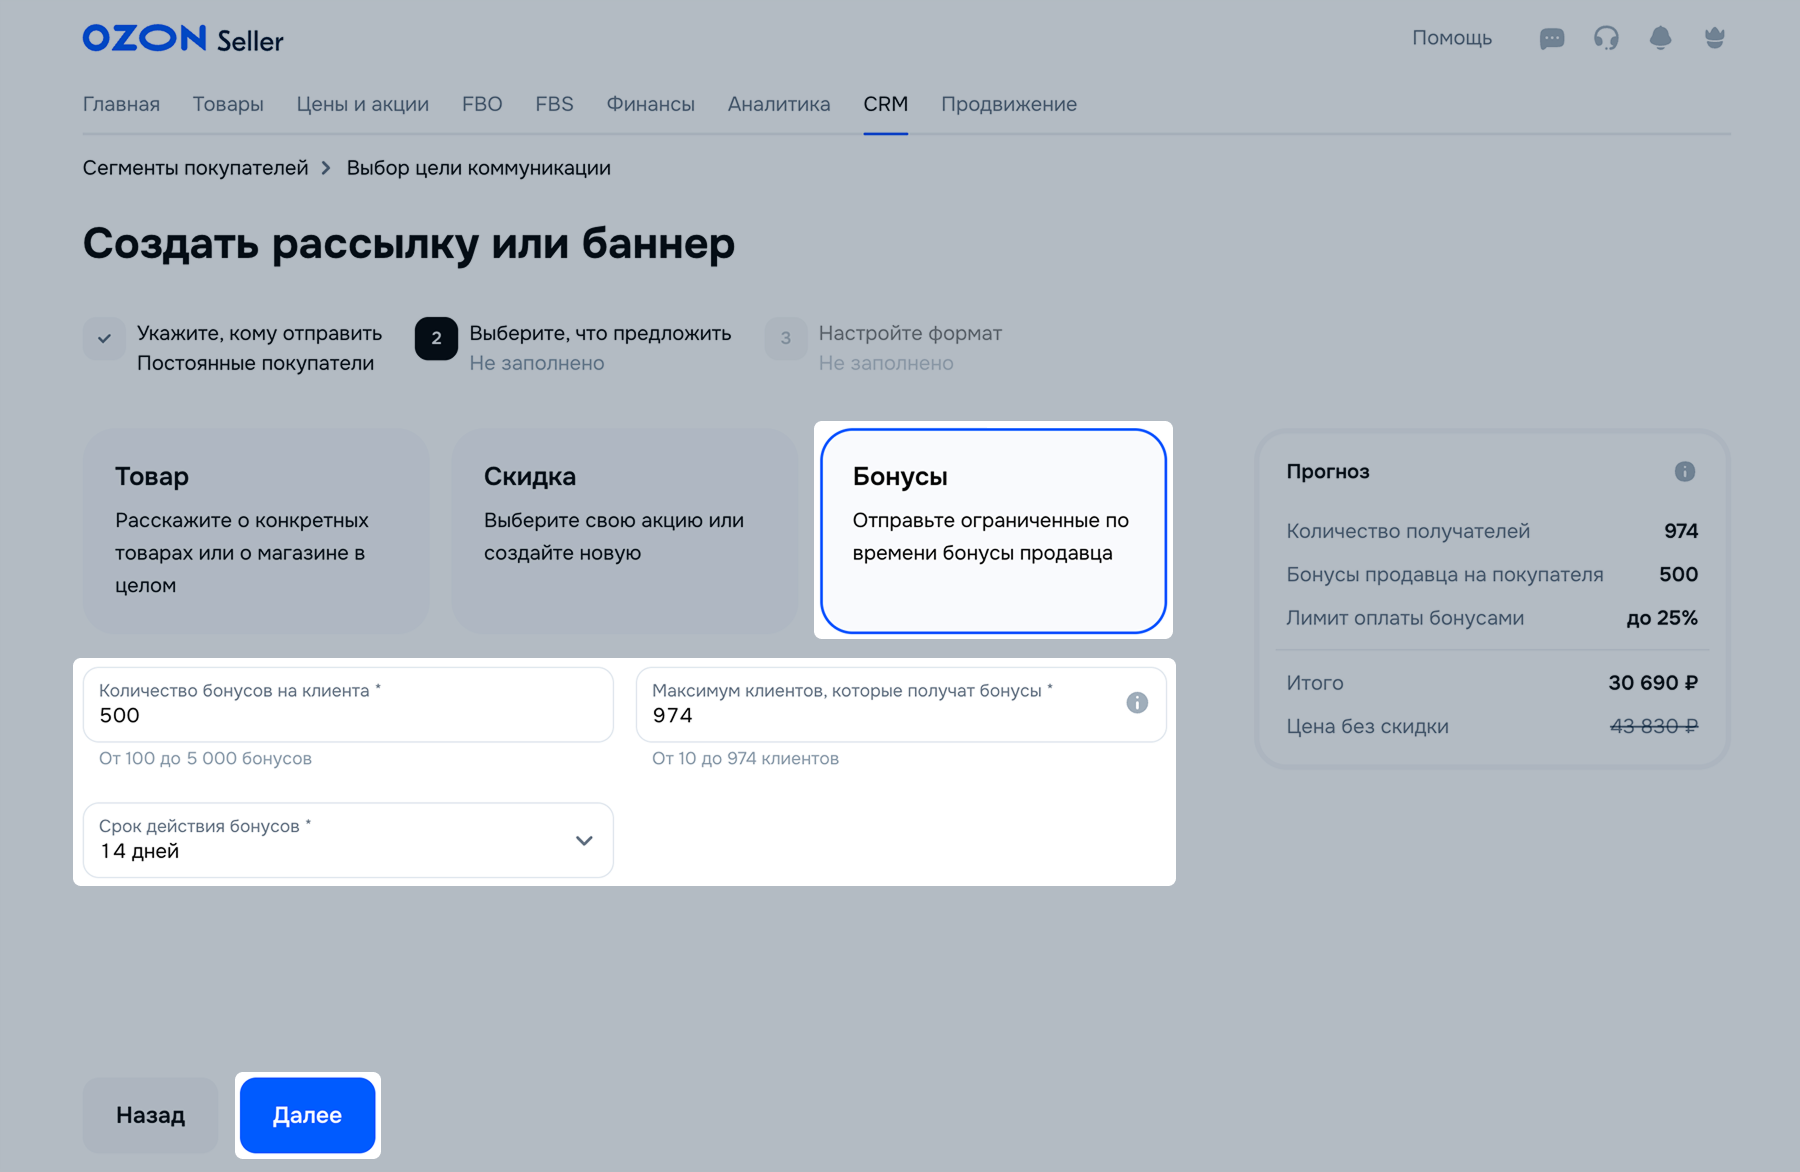Go to Продвижение section

pyautogui.click(x=1008, y=104)
